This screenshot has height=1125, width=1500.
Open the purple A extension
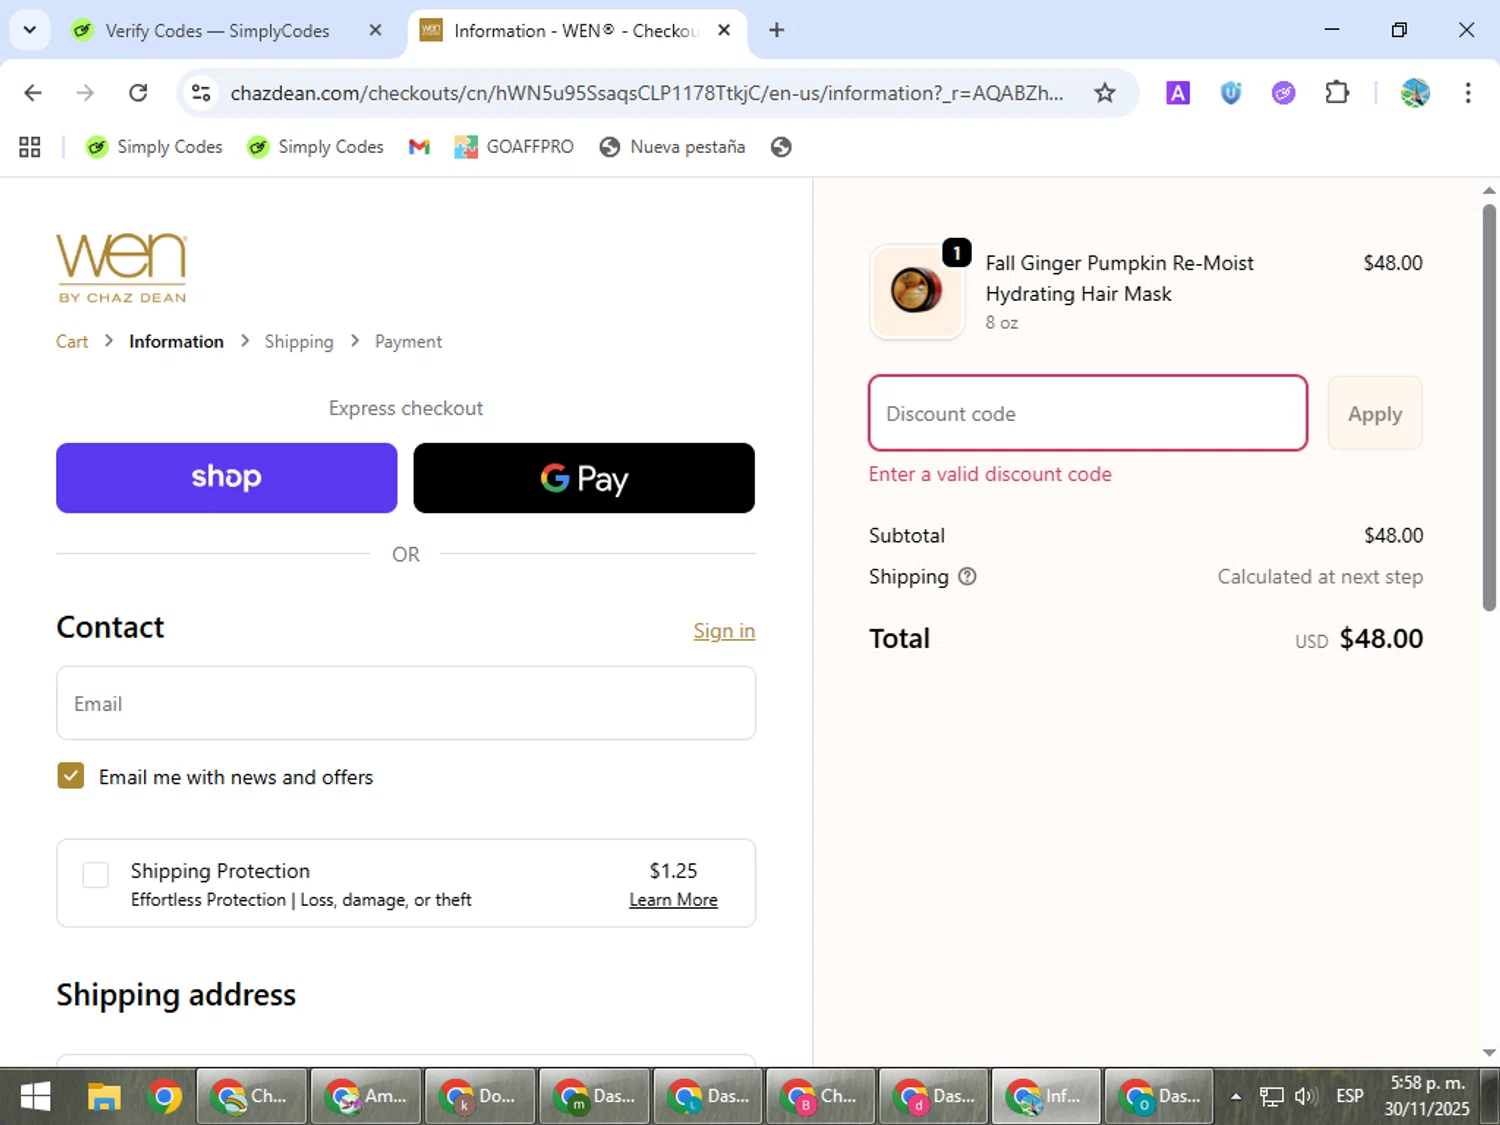[x=1178, y=93]
